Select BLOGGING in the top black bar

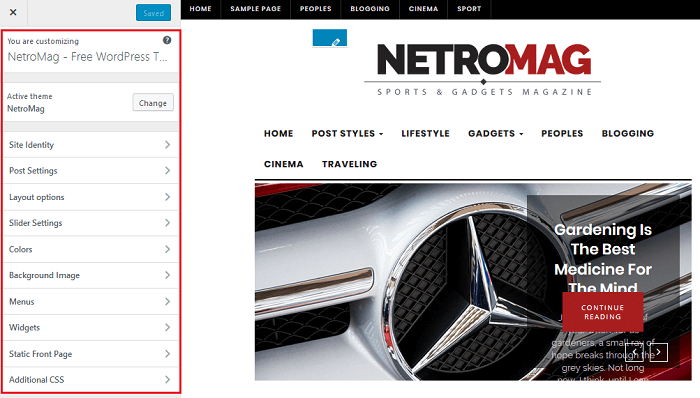(x=370, y=9)
